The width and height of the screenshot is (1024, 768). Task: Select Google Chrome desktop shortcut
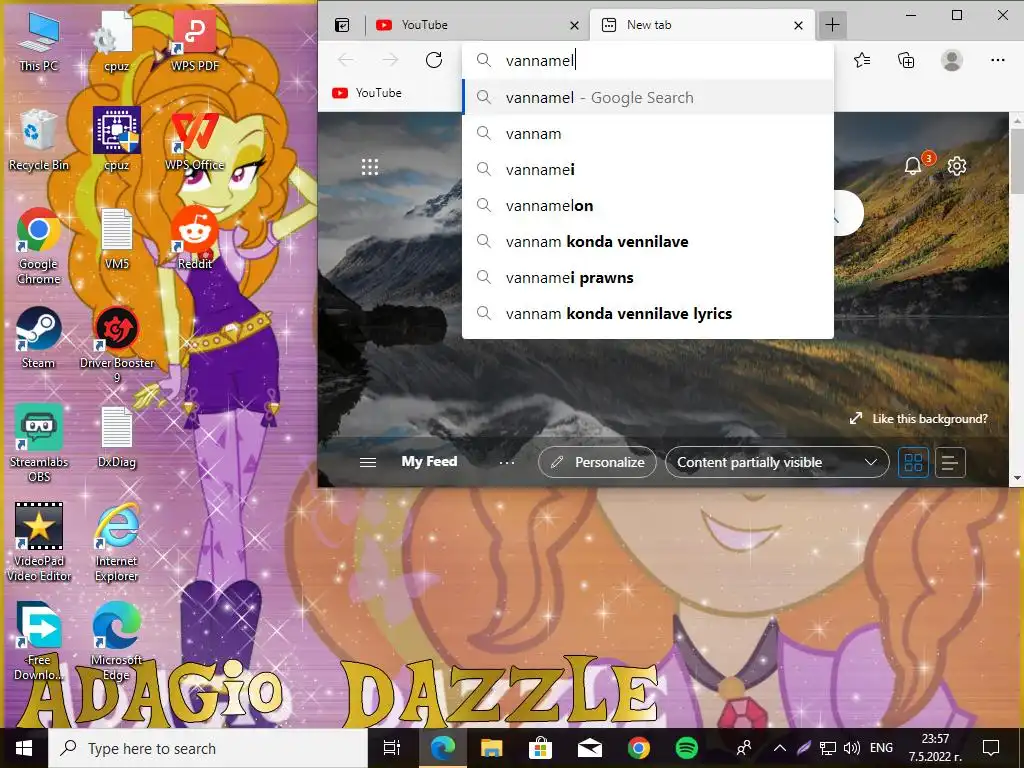pyautogui.click(x=39, y=246)
